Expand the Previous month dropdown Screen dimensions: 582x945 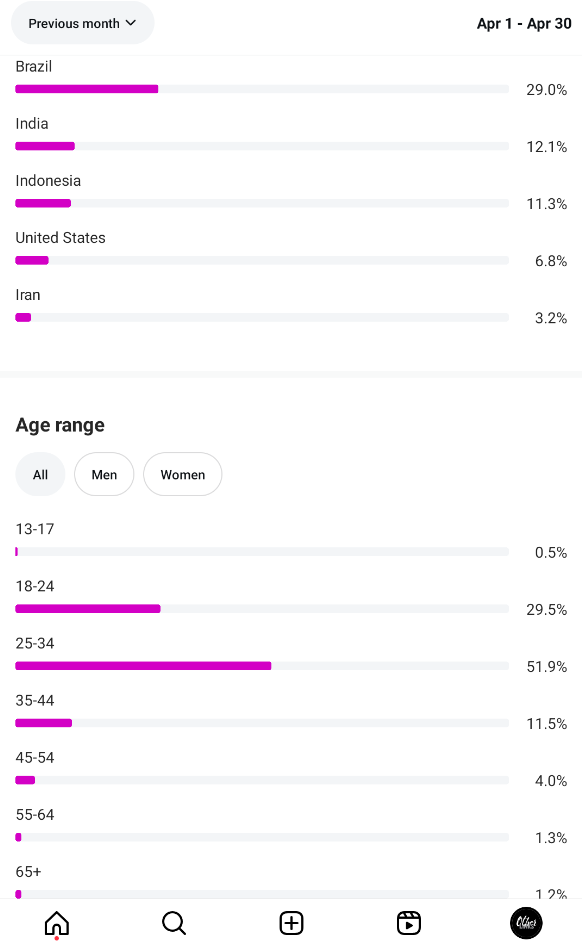click(x=83, y=23)
